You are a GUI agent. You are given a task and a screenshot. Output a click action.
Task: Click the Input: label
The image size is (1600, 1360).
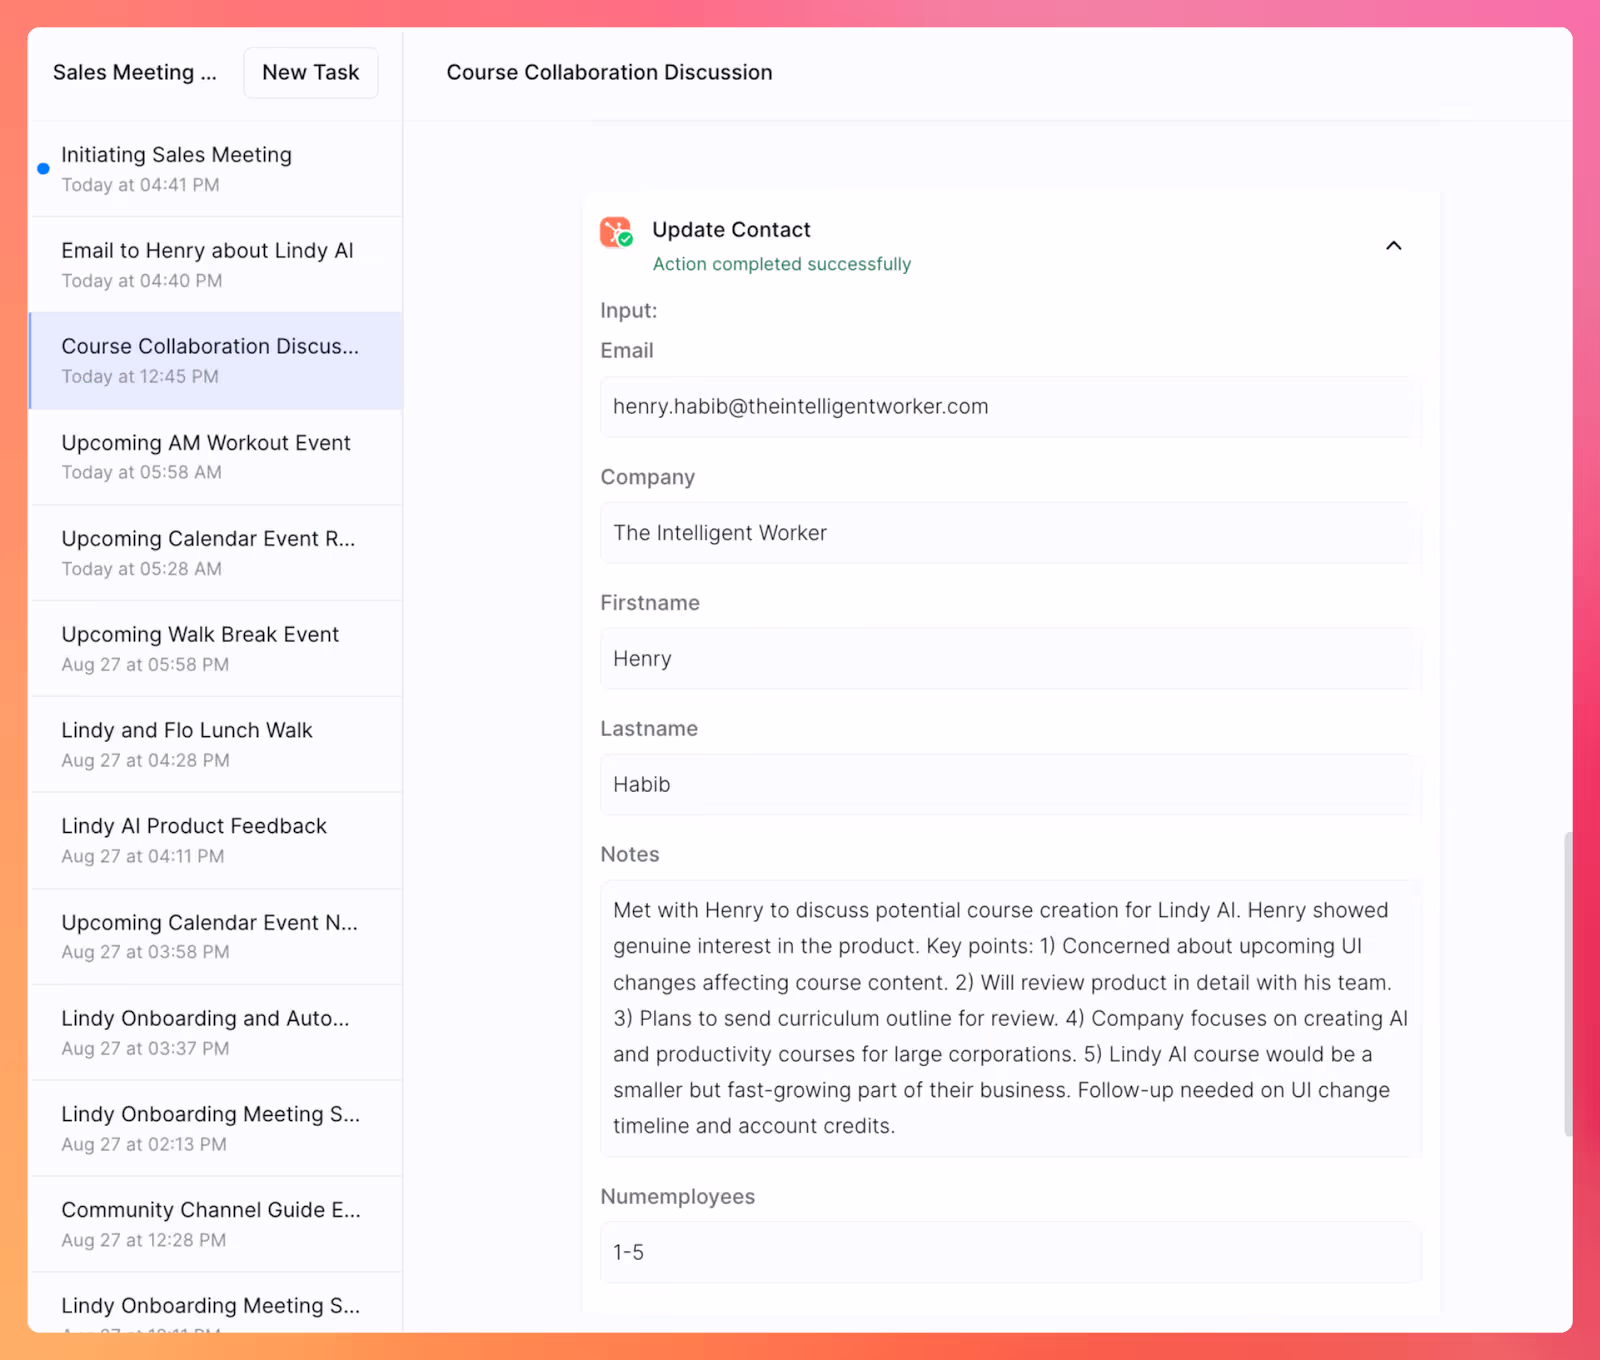tap(629, 311)
